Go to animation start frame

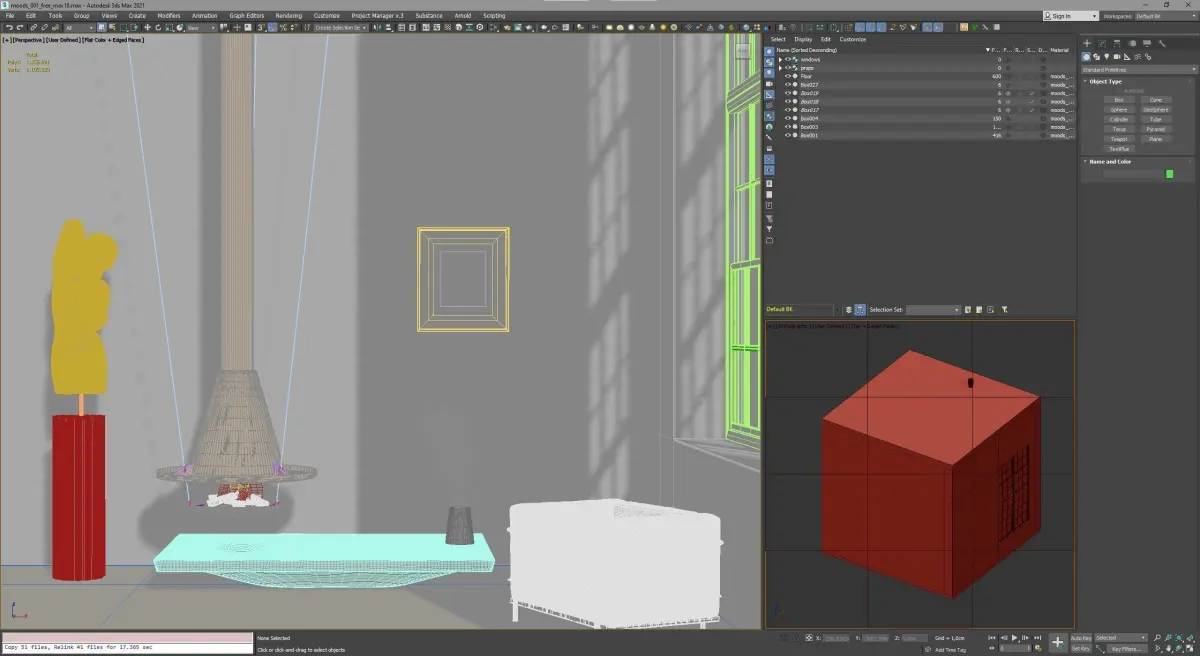coord(992,637)
